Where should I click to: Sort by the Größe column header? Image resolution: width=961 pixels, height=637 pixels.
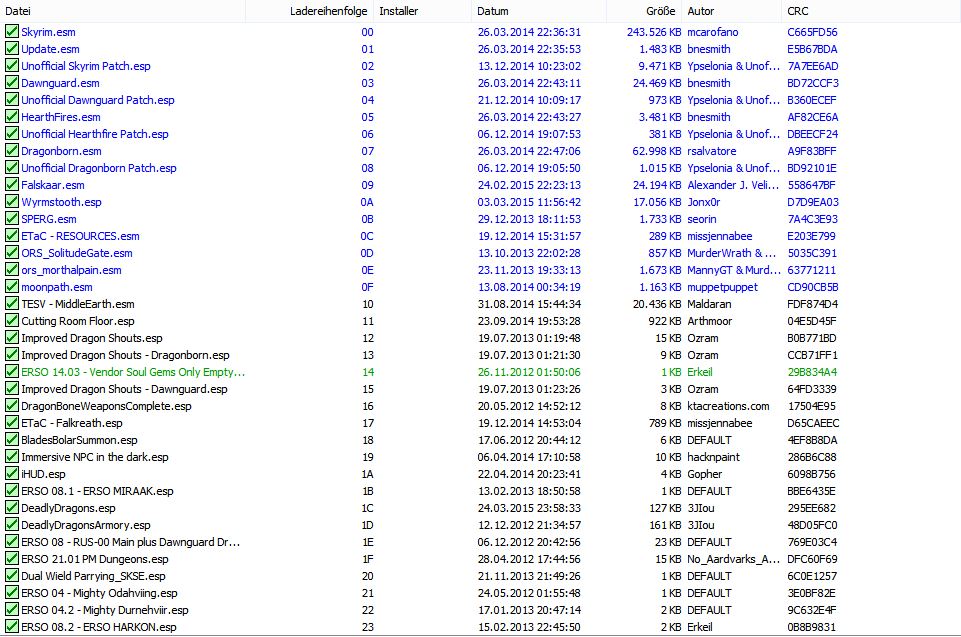tap(660, 11)
